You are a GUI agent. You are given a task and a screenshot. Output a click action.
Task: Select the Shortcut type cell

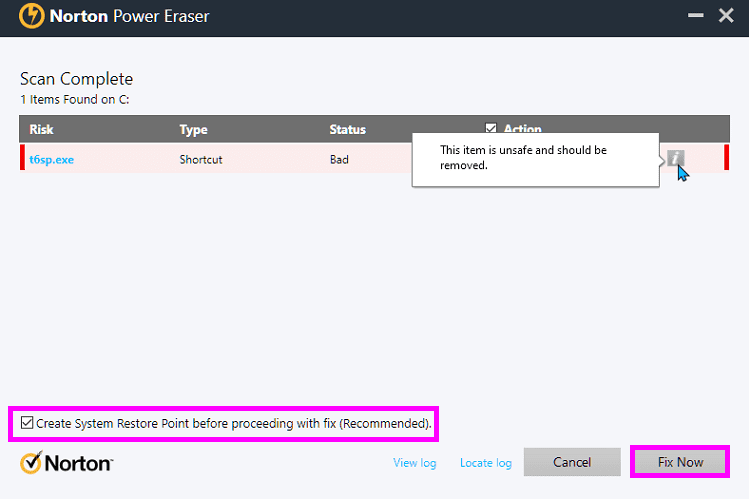201,159
